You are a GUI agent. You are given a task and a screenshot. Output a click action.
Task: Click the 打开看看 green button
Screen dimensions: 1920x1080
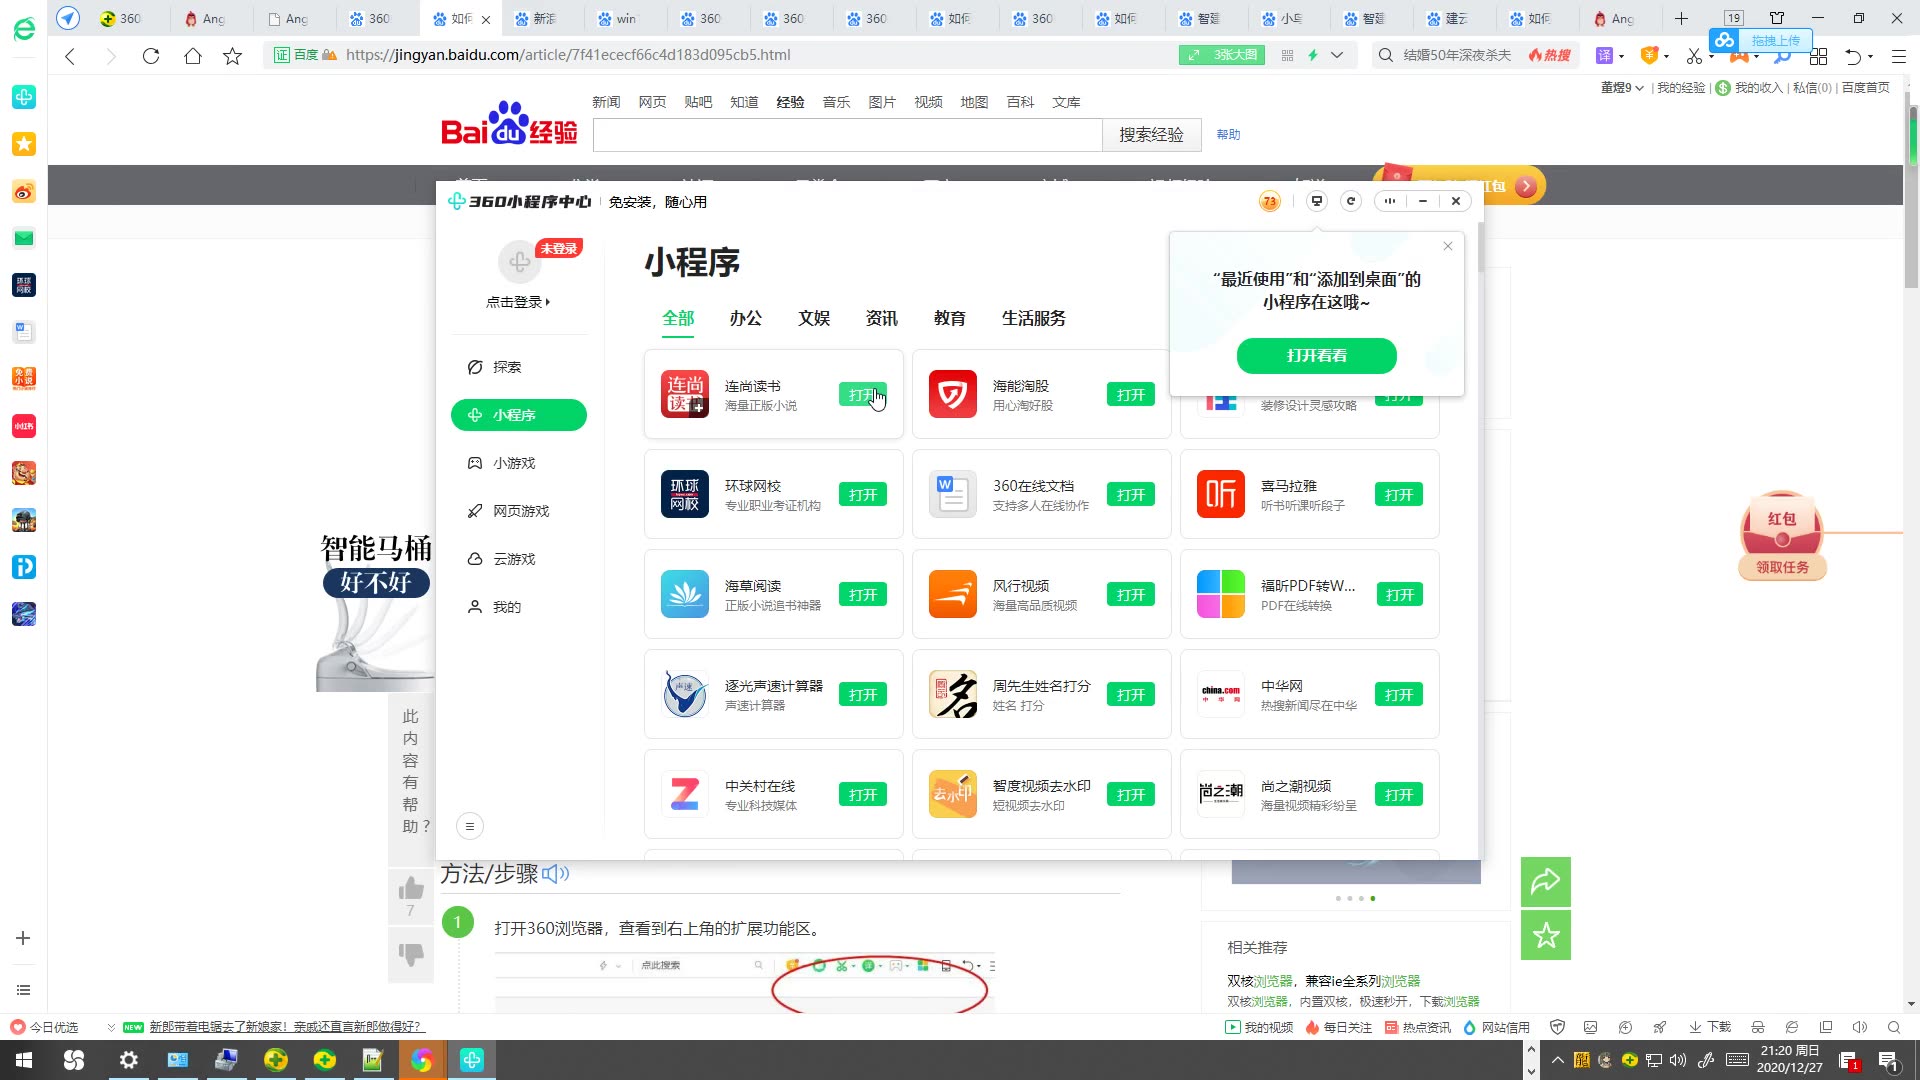click(x=1316, y=356)
